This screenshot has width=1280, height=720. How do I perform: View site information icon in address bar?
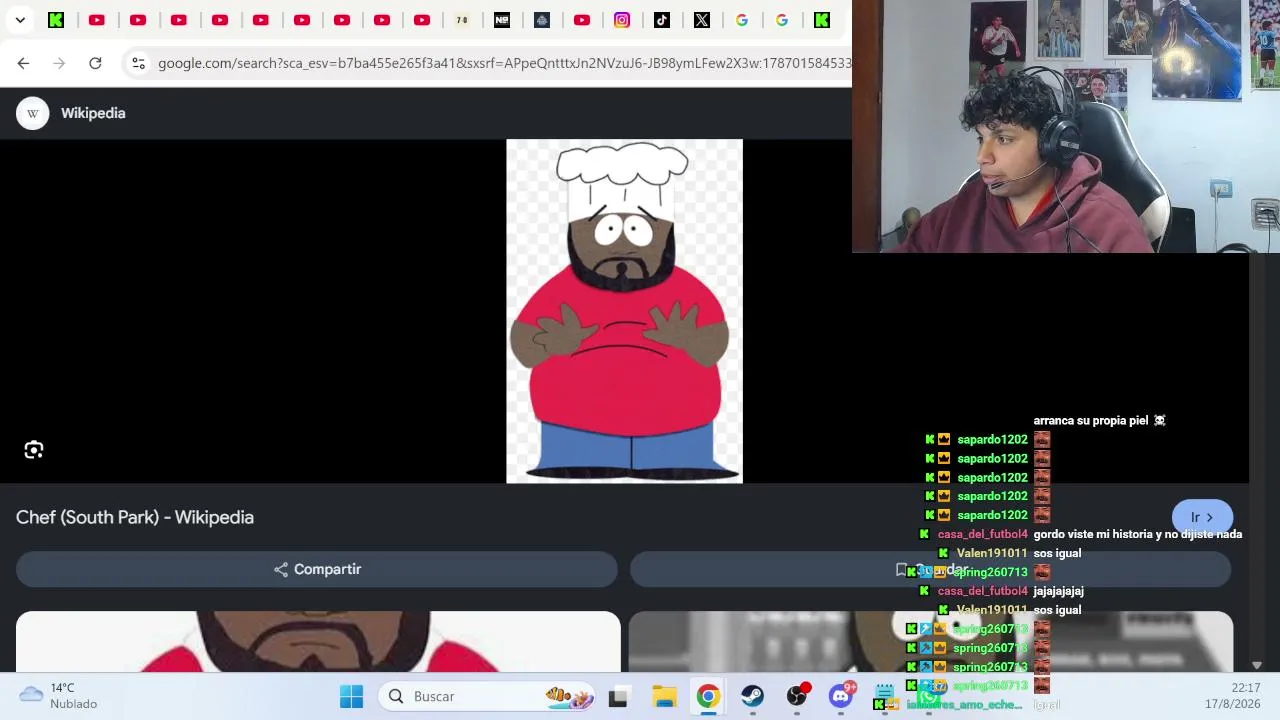click(x=138, y=63)
